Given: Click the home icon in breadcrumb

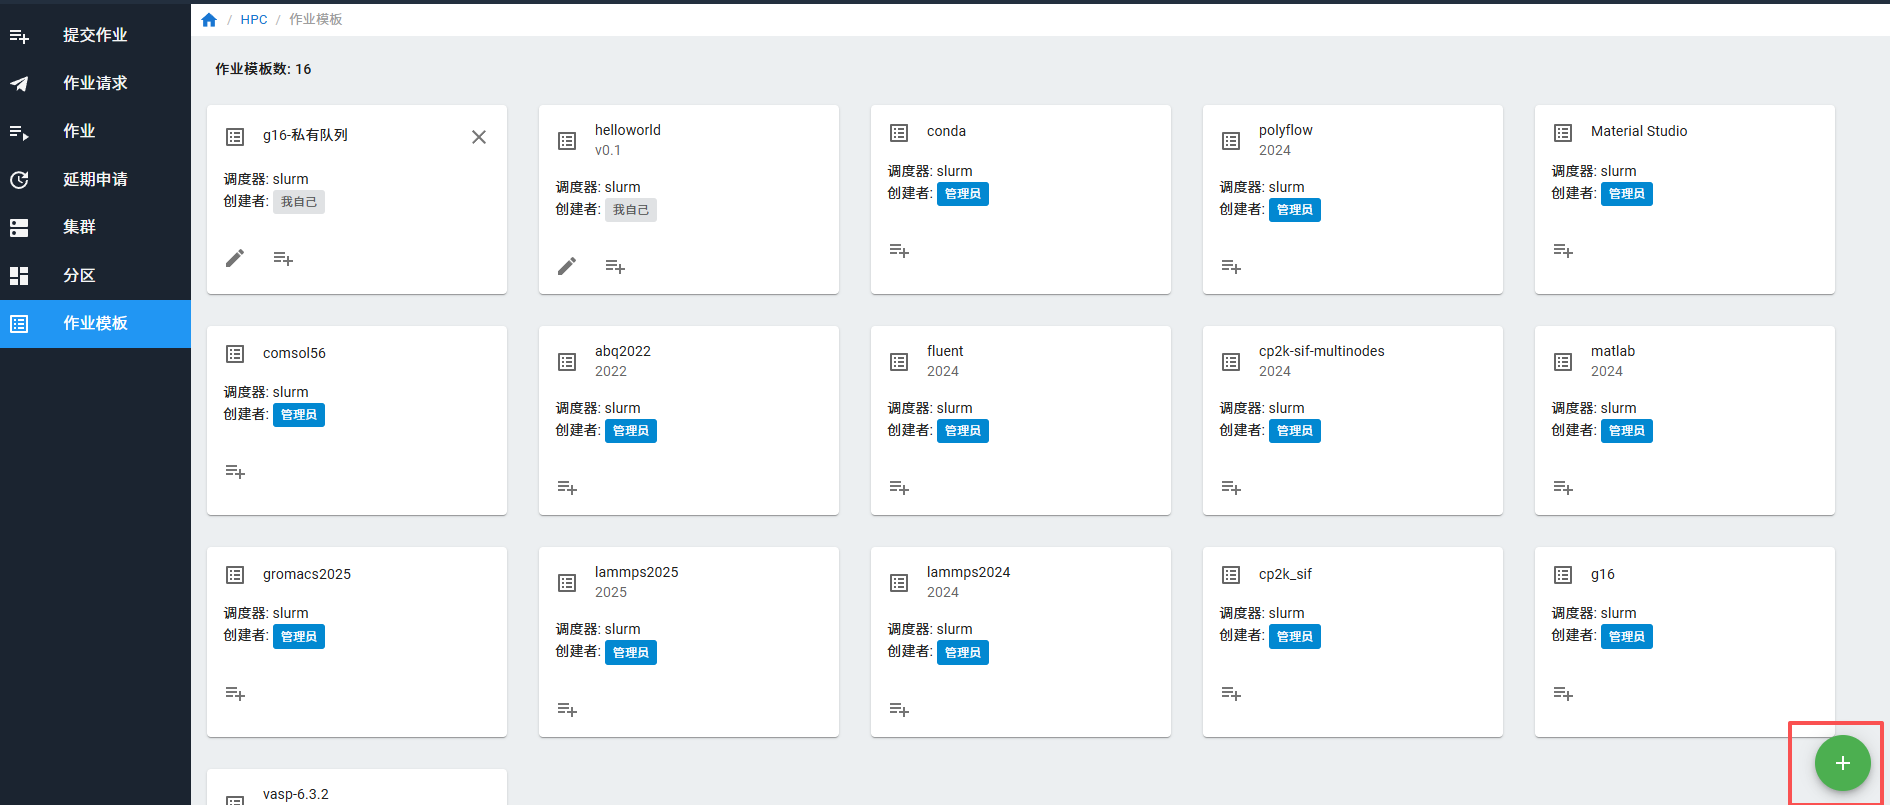Looking at the screenshot, I should coord(209,20).
